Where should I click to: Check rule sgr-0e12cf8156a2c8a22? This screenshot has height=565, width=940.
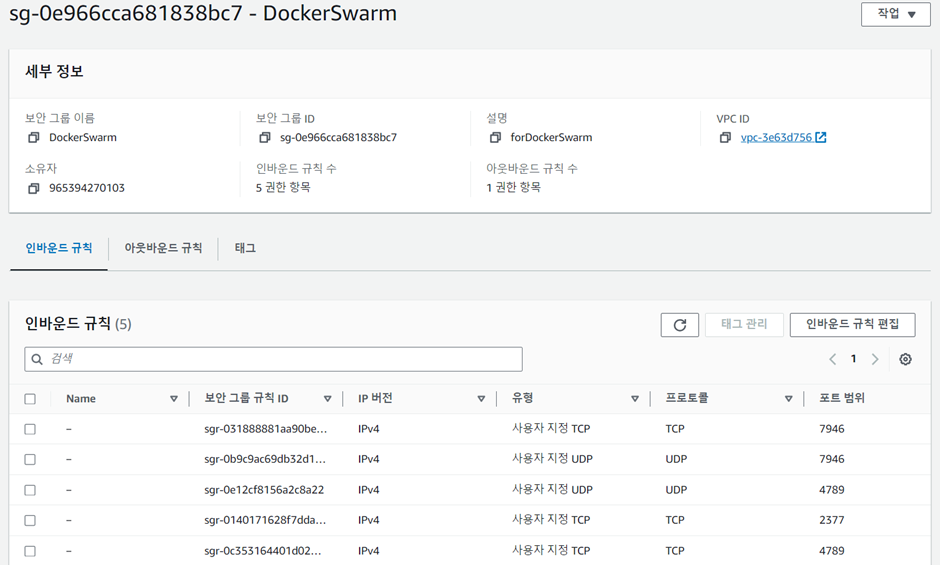tap(30, 490)
